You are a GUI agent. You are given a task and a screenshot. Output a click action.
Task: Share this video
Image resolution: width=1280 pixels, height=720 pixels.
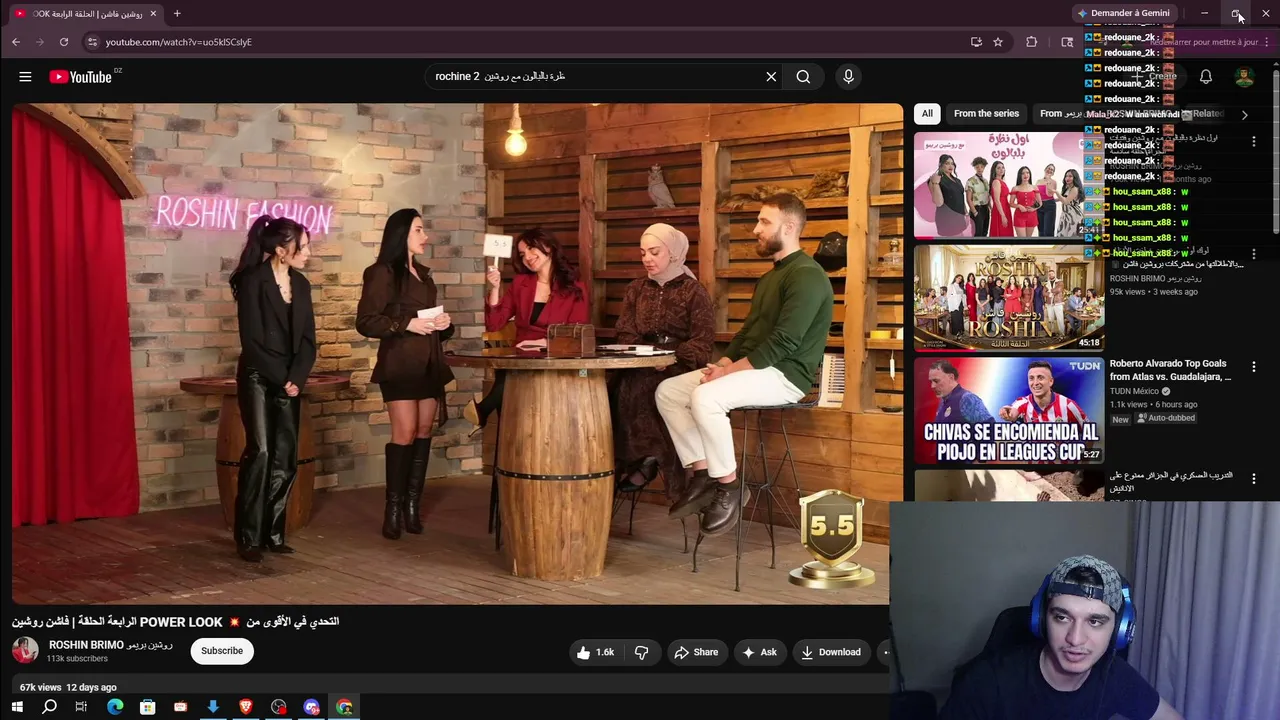(696, 653)
